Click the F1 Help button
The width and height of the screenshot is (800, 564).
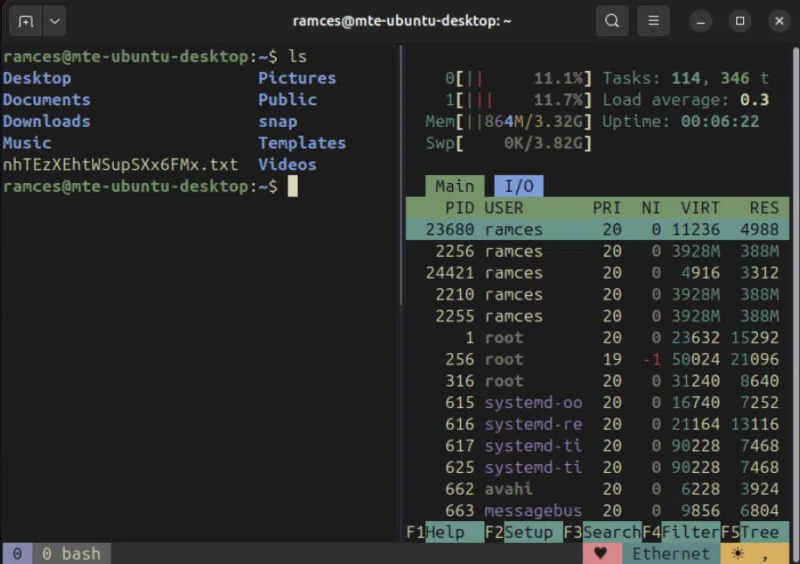(444, 532)
